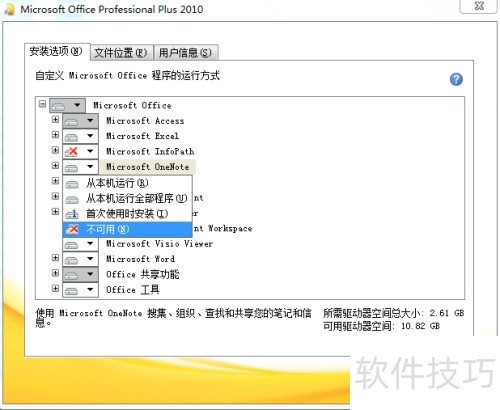500x410 pixels.
Task: Open install dropdown for Microsoft OneNote
Action: [80, 167]
